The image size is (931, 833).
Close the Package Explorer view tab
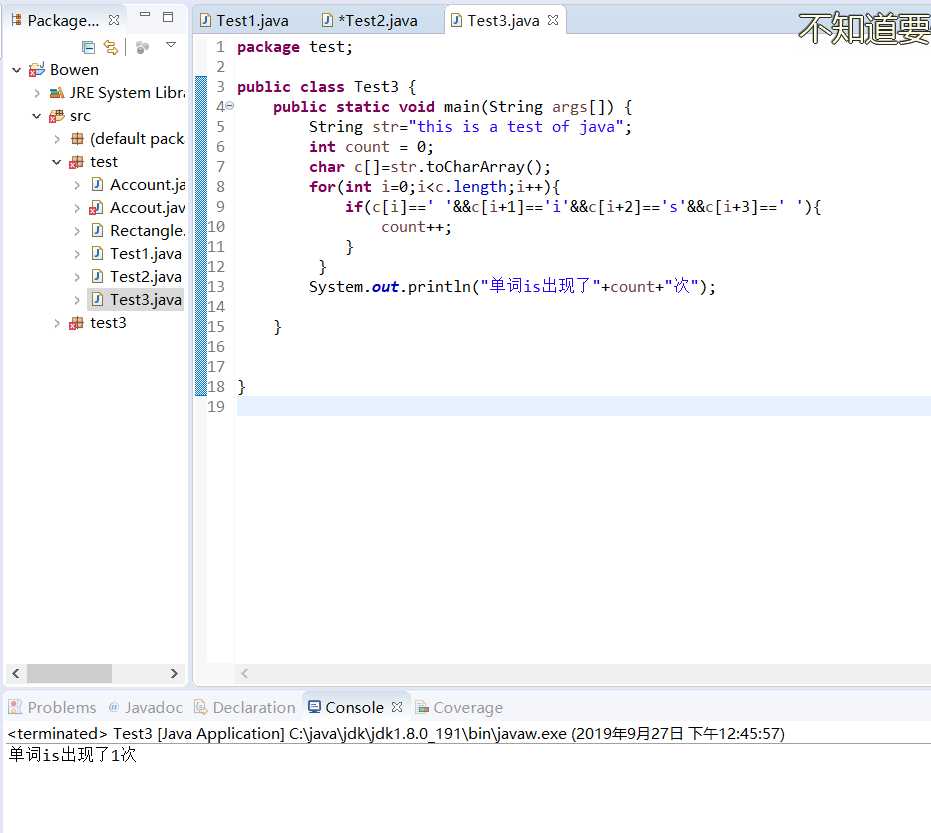pyautogui.click(x=114, y=20)
